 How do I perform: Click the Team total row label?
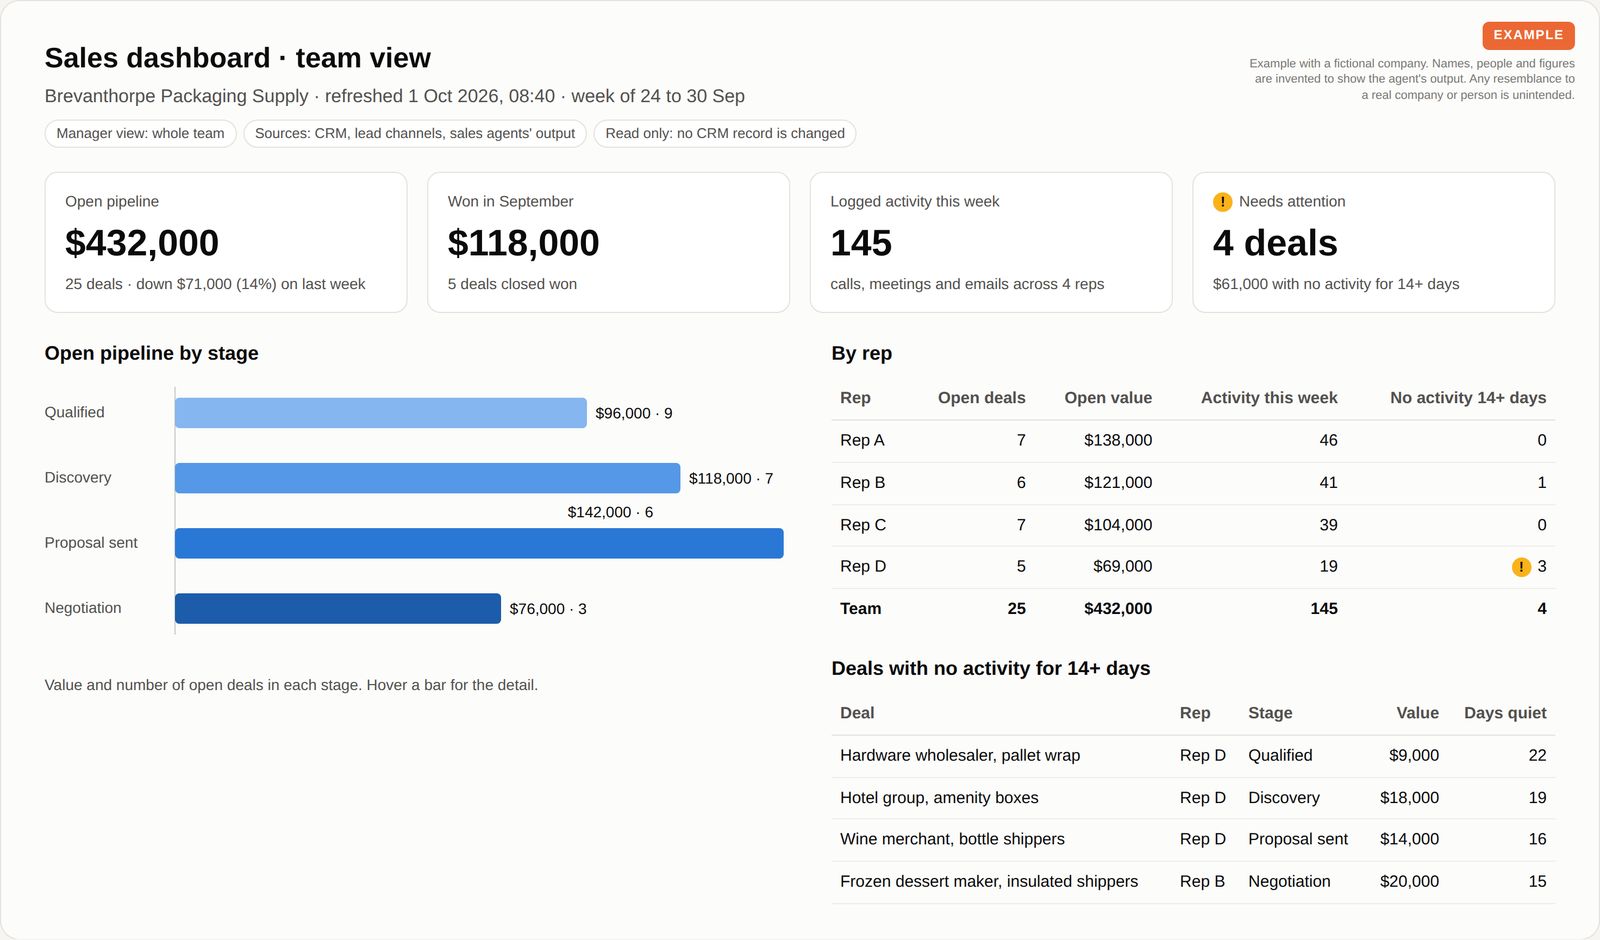[861, 608]
